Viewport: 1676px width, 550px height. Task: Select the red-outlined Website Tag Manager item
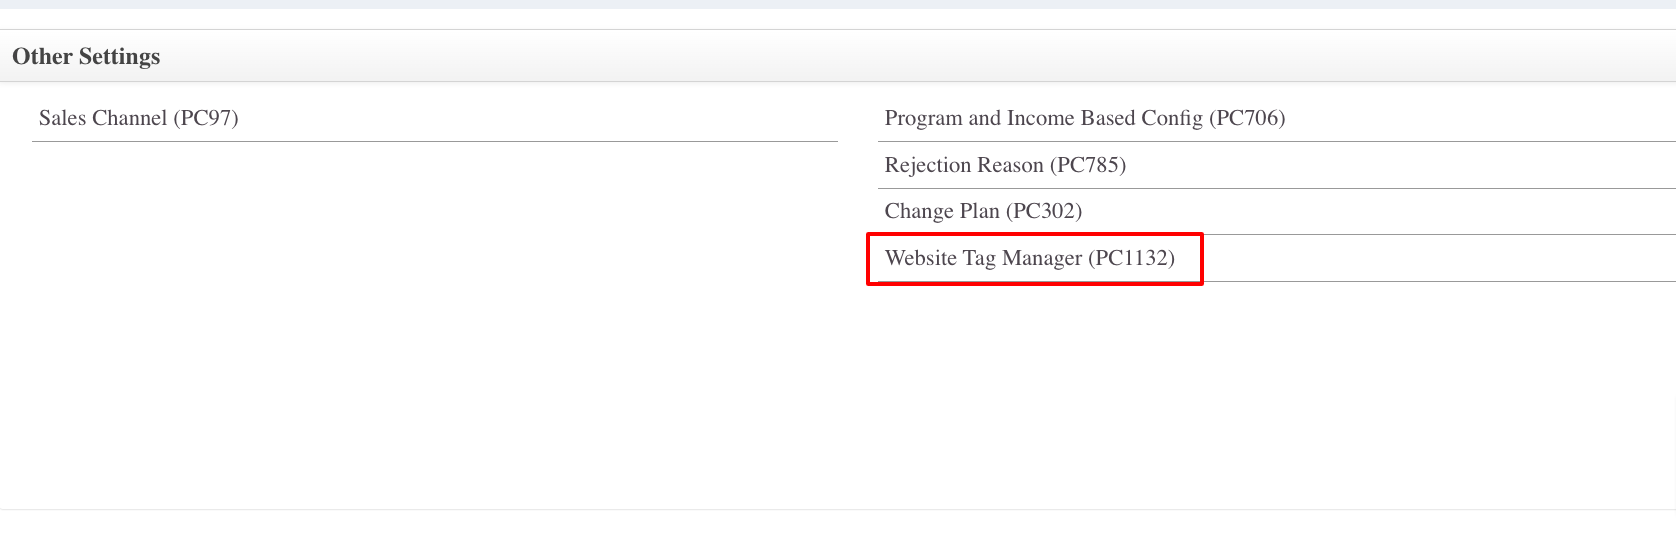point(1034,259)
